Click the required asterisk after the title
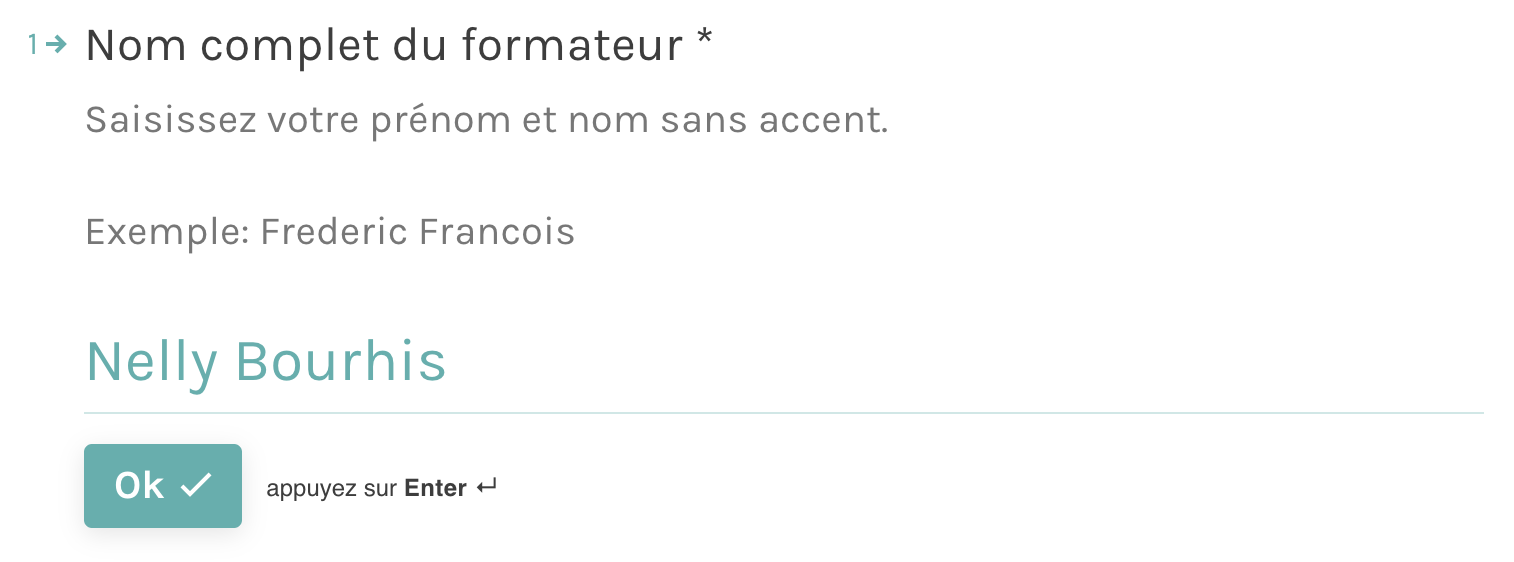The image size is (1514, 562). click(x=705, y=42)
